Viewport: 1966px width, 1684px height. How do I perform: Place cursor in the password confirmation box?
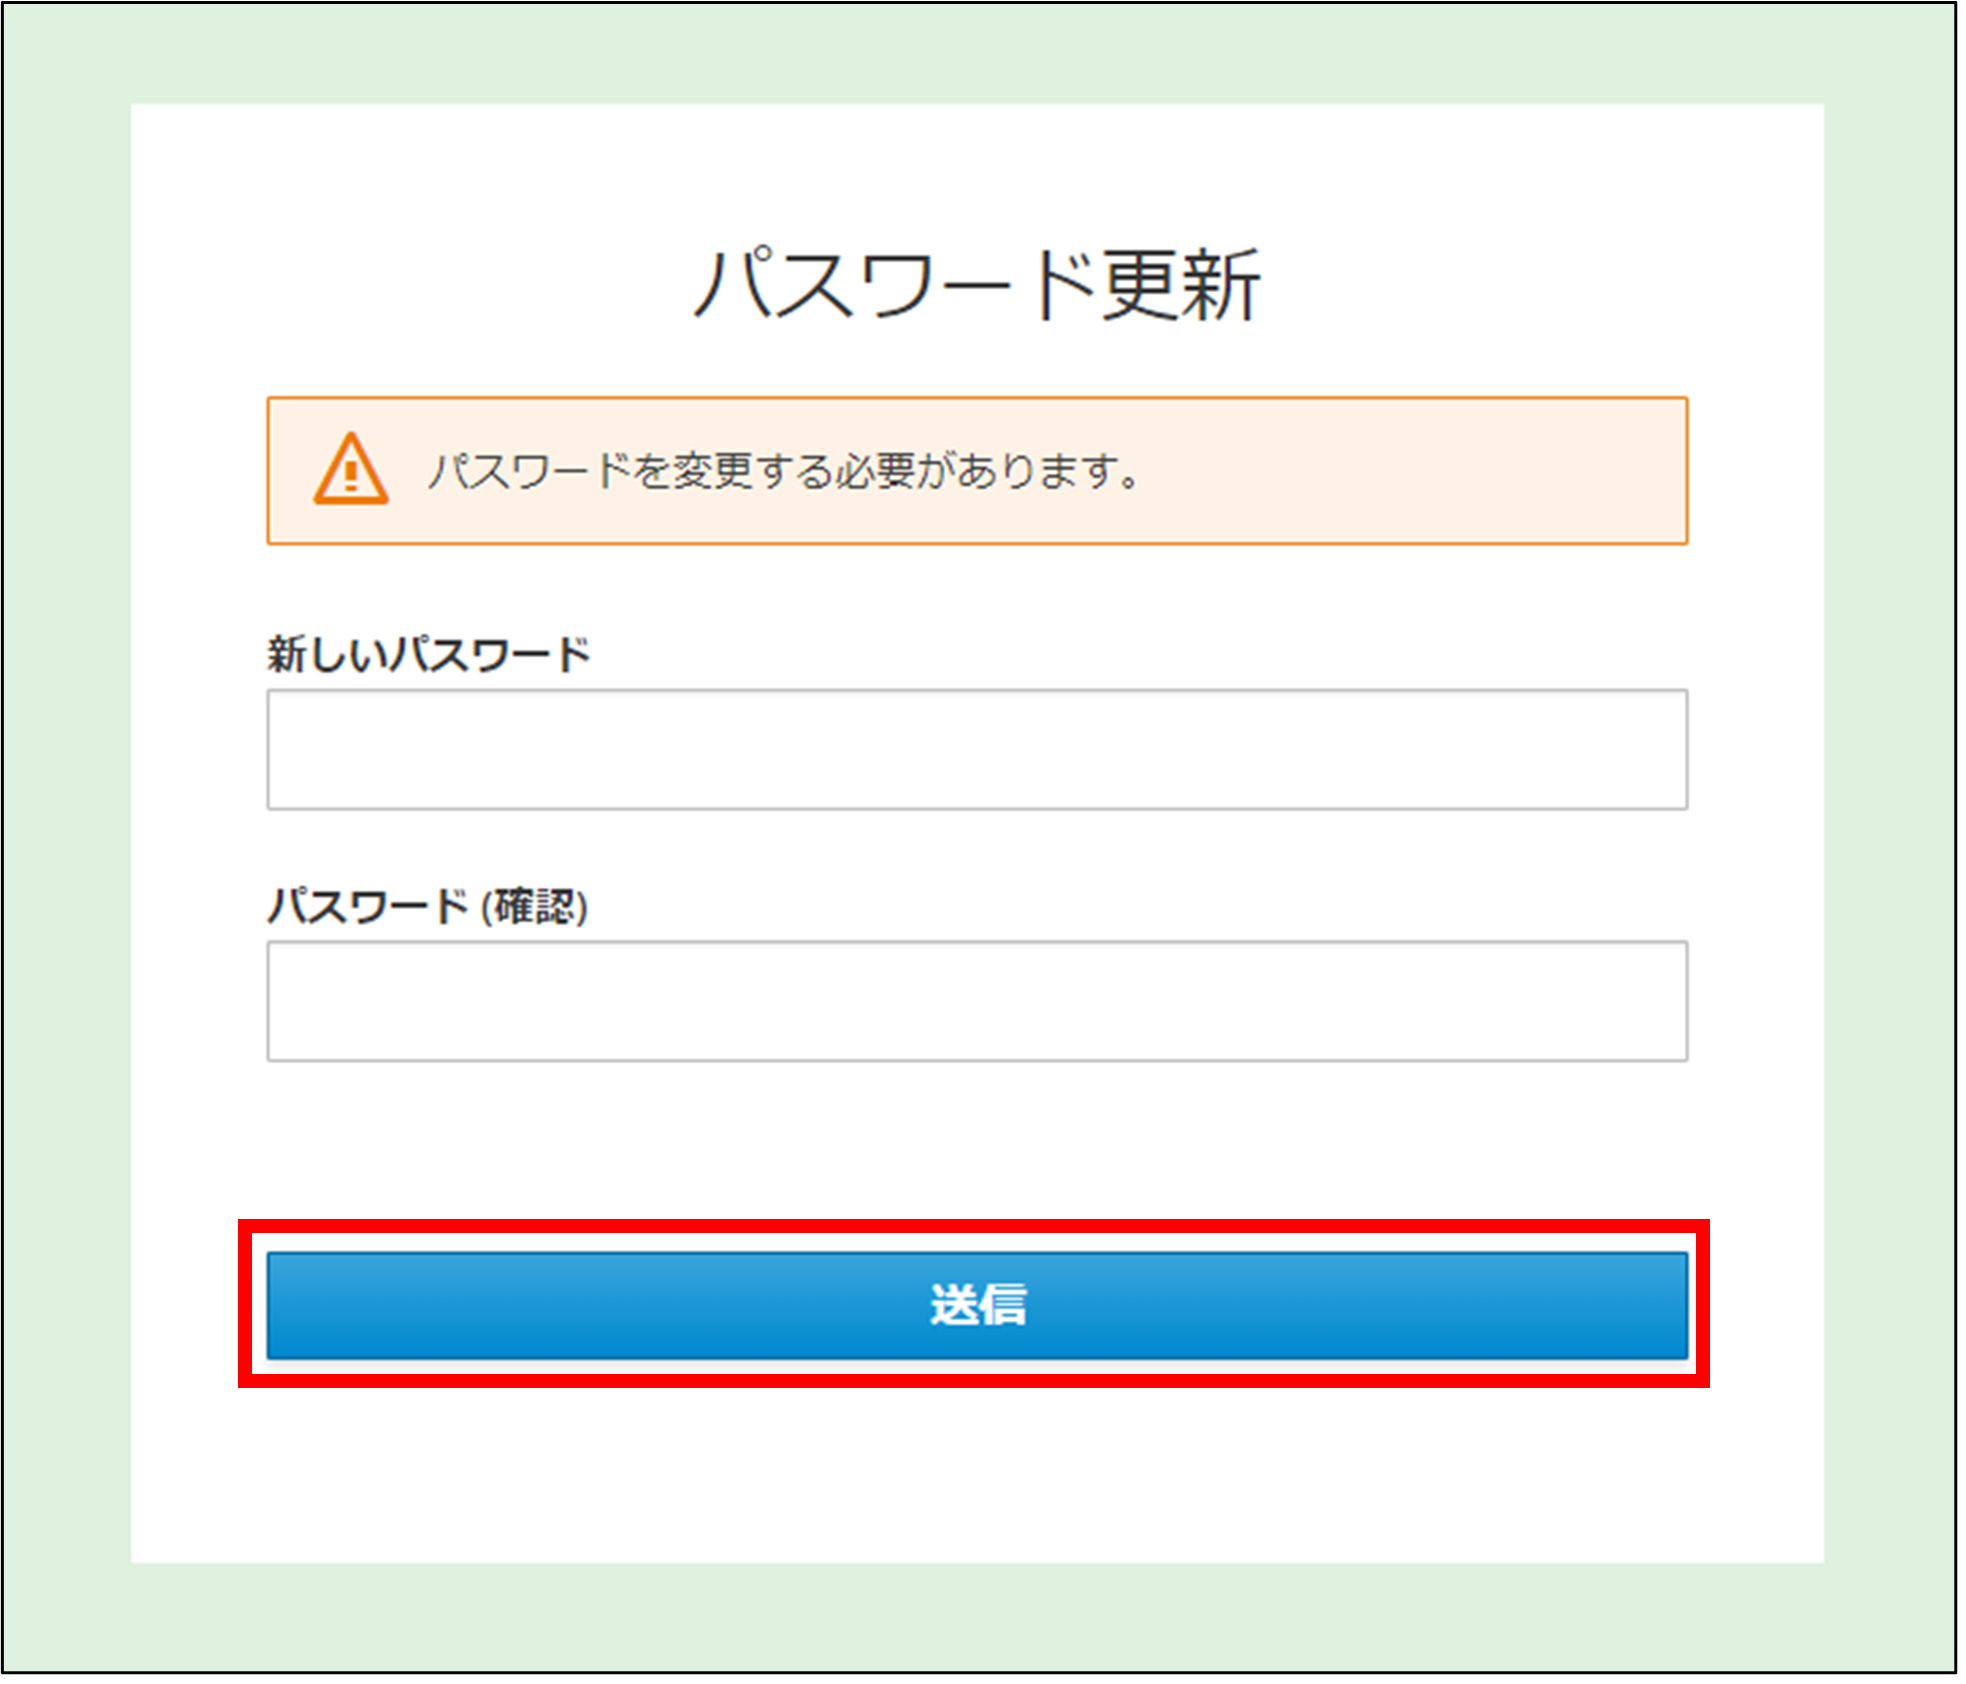(x=977, y=1000)
